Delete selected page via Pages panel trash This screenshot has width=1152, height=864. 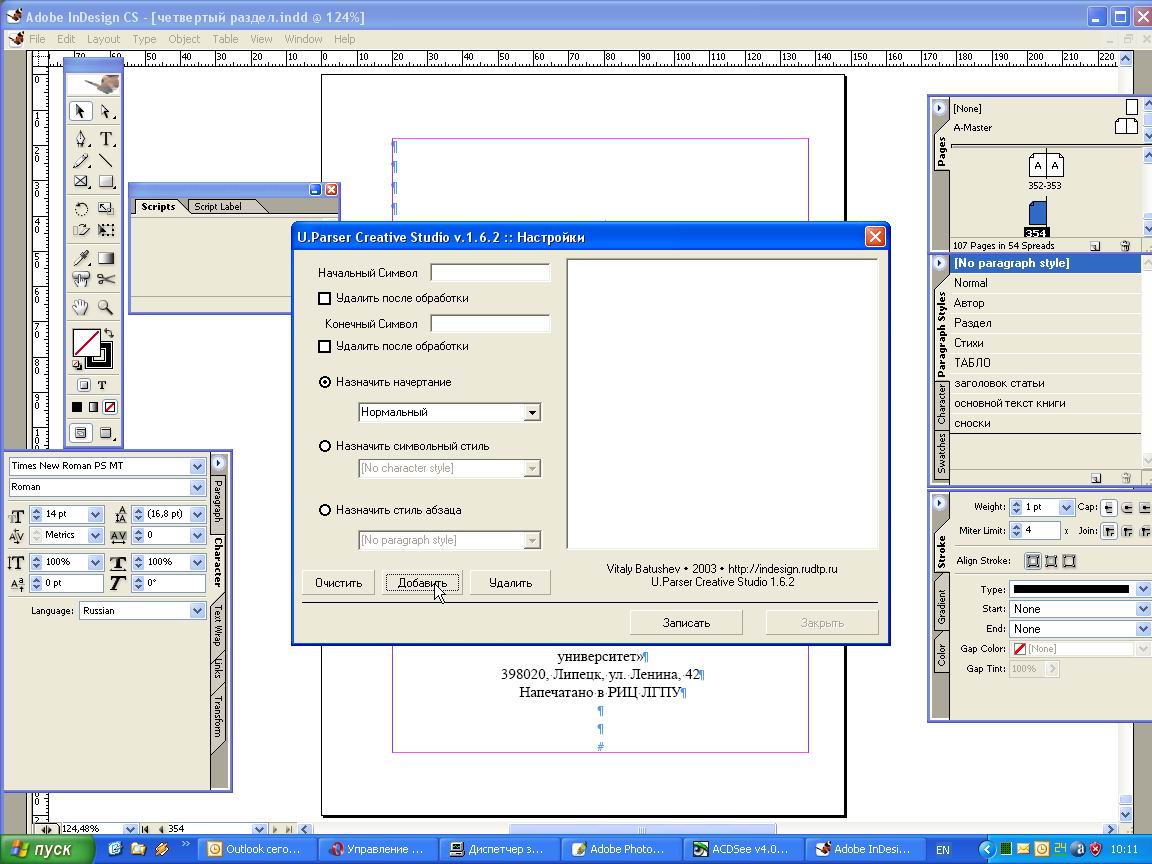tap(1125, 246)
